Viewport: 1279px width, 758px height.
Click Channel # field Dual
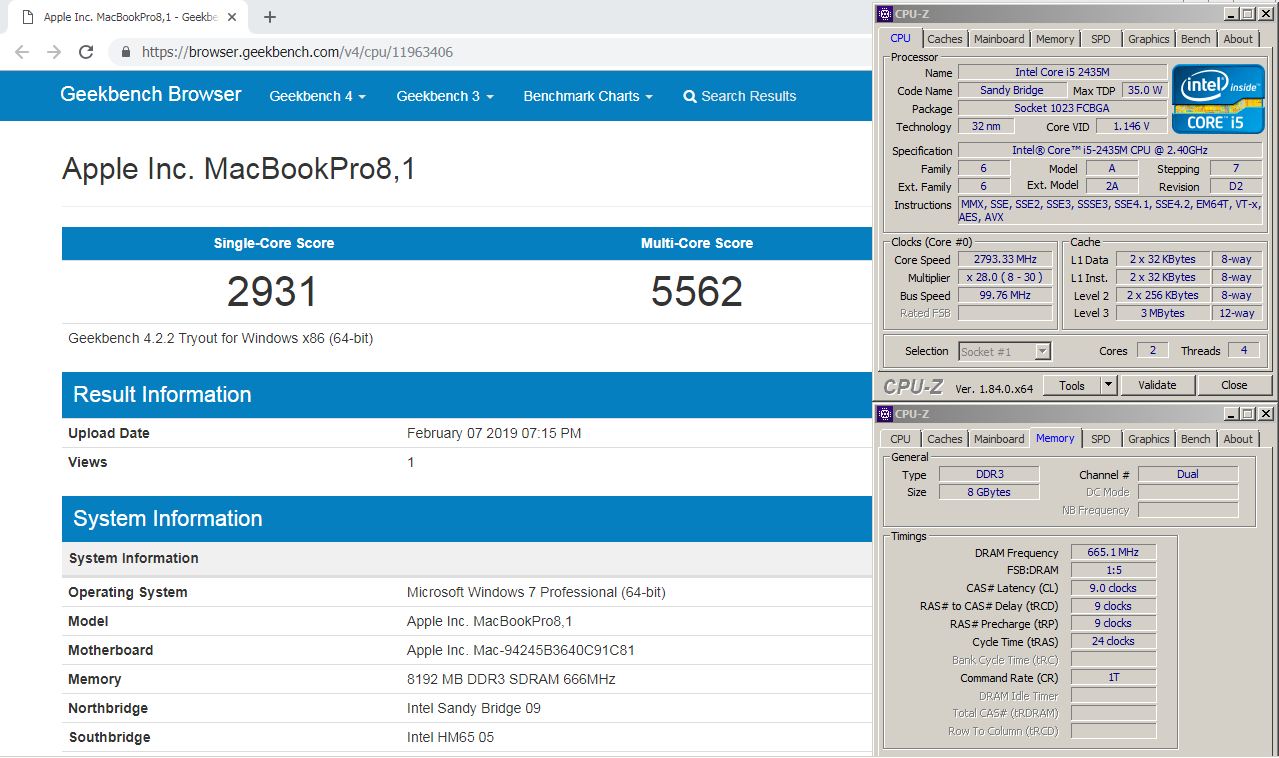coord(1188,474)
